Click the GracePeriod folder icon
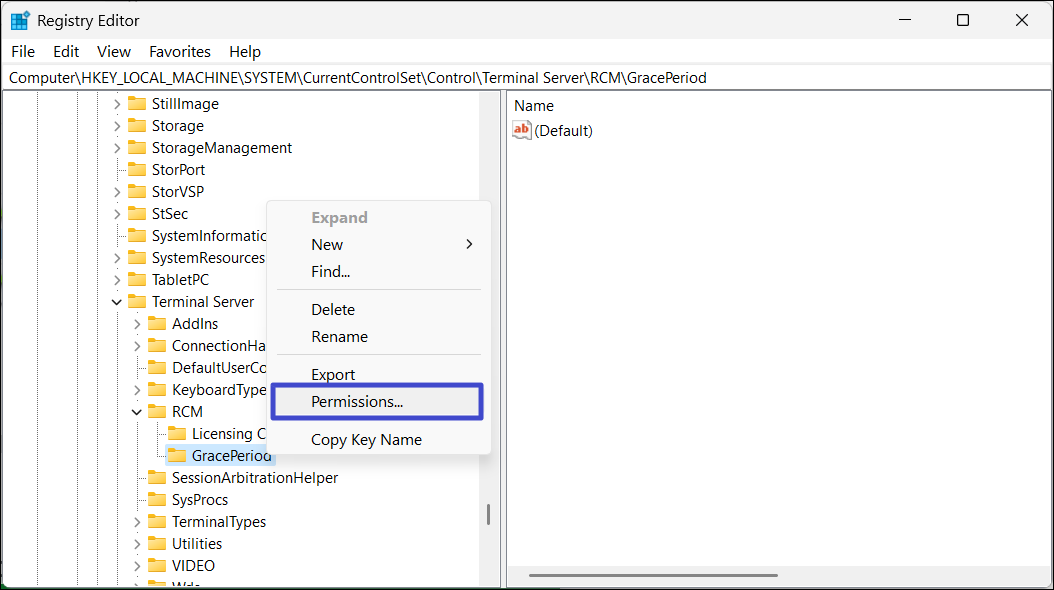Screen dimensions: 1054x590 (x=177, y=456)
